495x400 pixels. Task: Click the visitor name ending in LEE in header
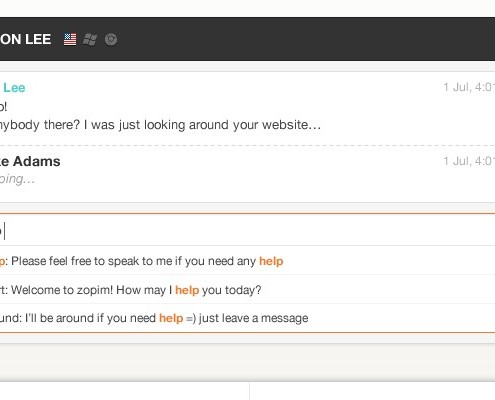click(26, 39)
